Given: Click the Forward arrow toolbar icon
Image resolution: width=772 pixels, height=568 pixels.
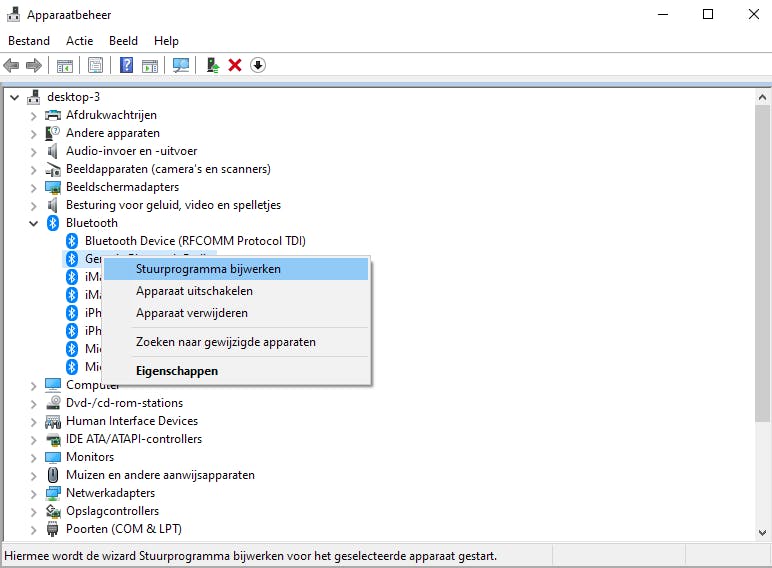Looking at the screenshot, I should point(33,65).
